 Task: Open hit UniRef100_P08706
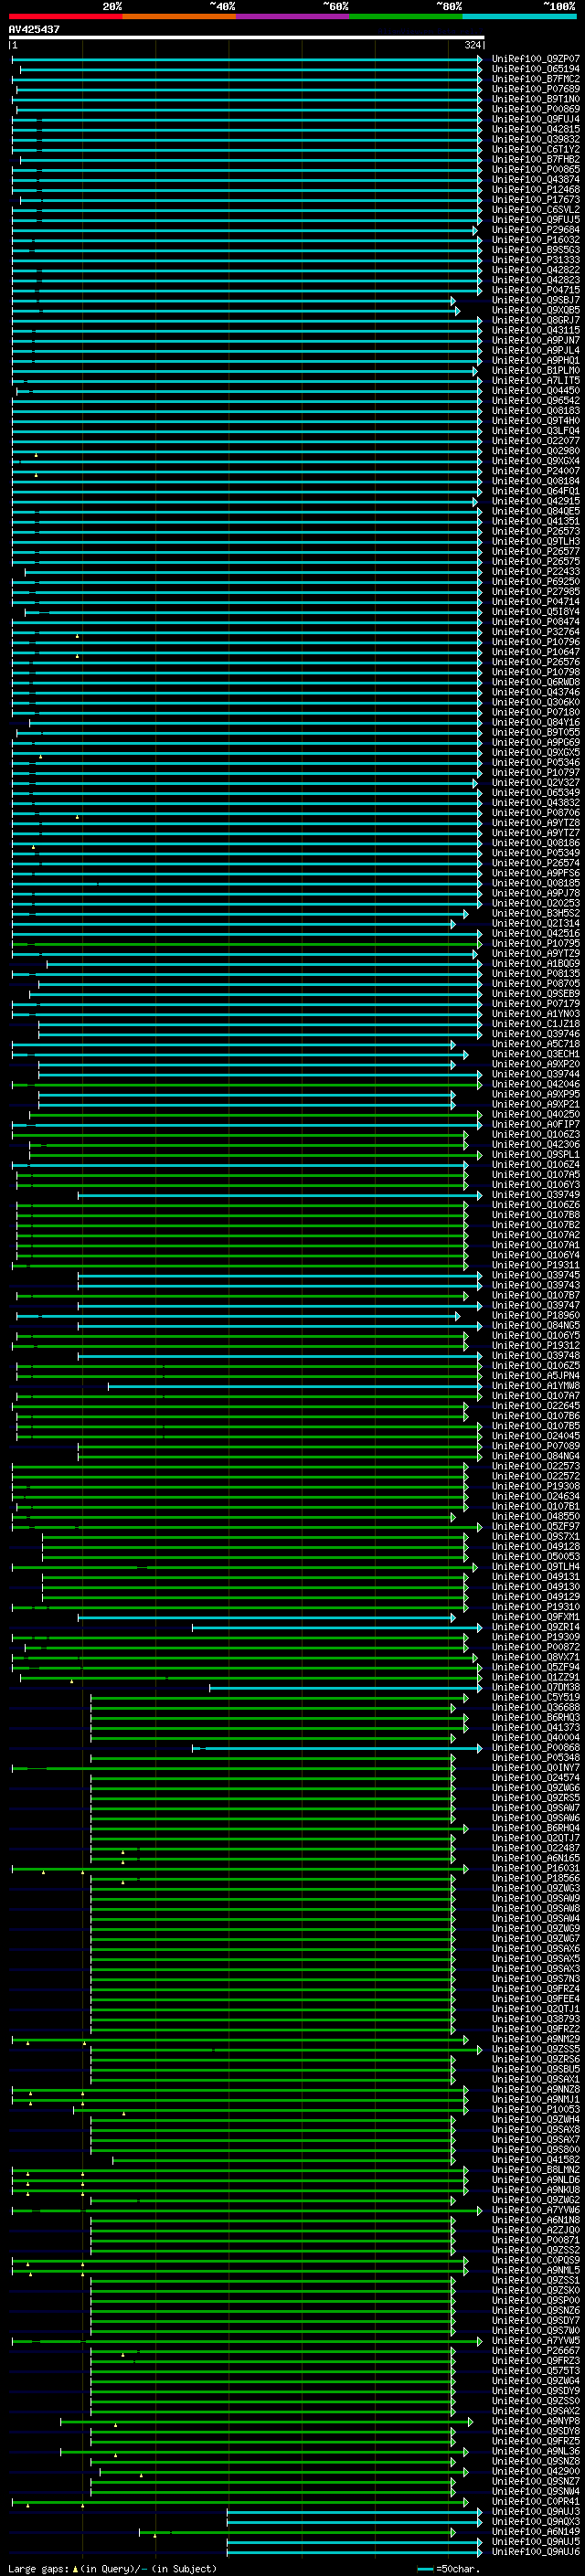(536, 813)
